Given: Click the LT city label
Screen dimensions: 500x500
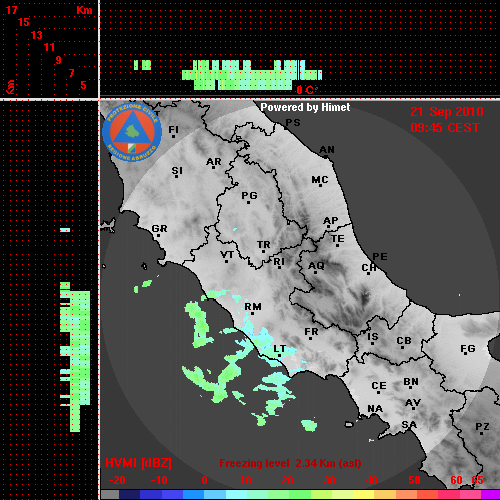Looking at the screenshot, I should point(279,349).
